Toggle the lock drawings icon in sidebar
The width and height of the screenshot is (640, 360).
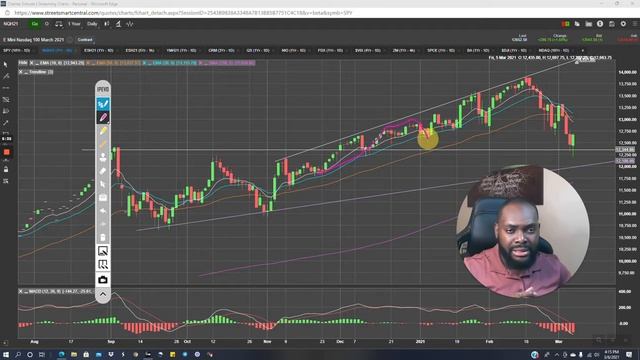coord(6,169)
